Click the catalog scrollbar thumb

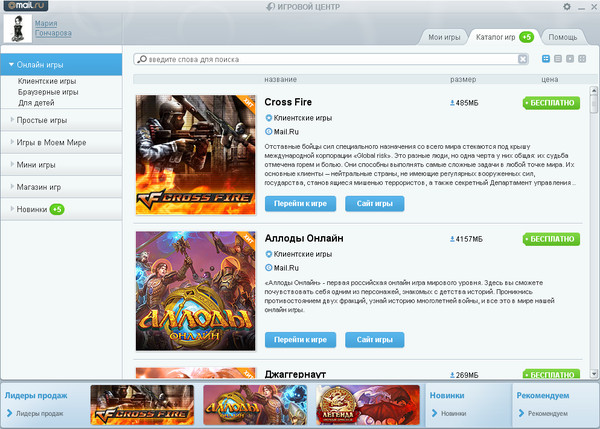point(593,103)
